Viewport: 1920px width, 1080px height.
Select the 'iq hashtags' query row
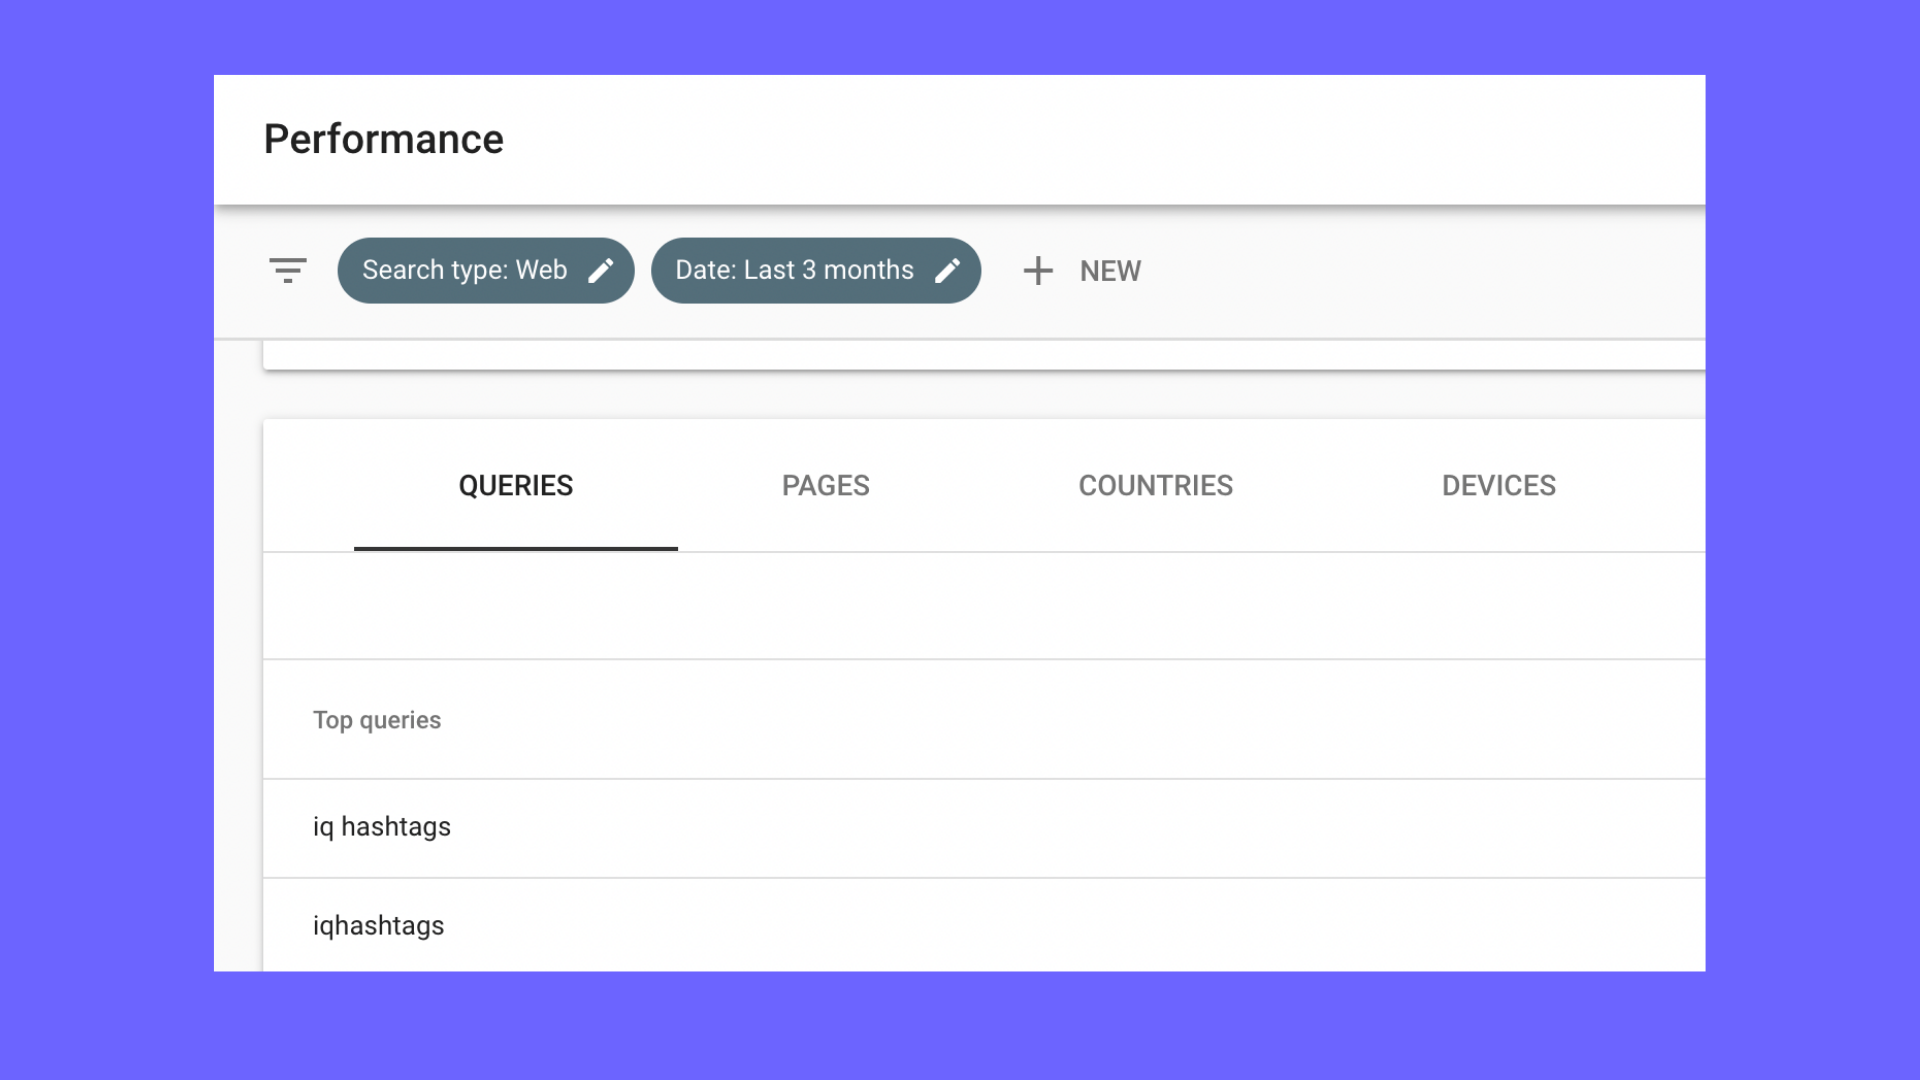984,828
